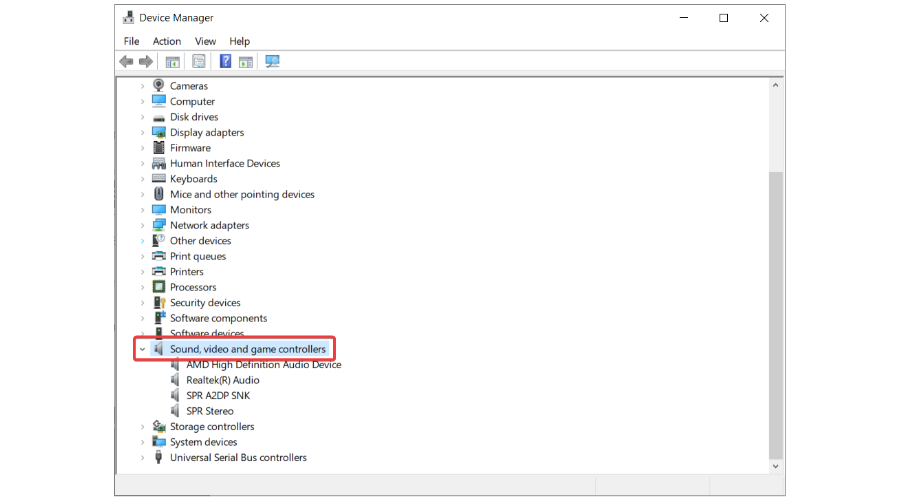The height and width of the screenshot is (500, 900).
Task: Click the vertical scrollbar thumb
Action: 775,315
